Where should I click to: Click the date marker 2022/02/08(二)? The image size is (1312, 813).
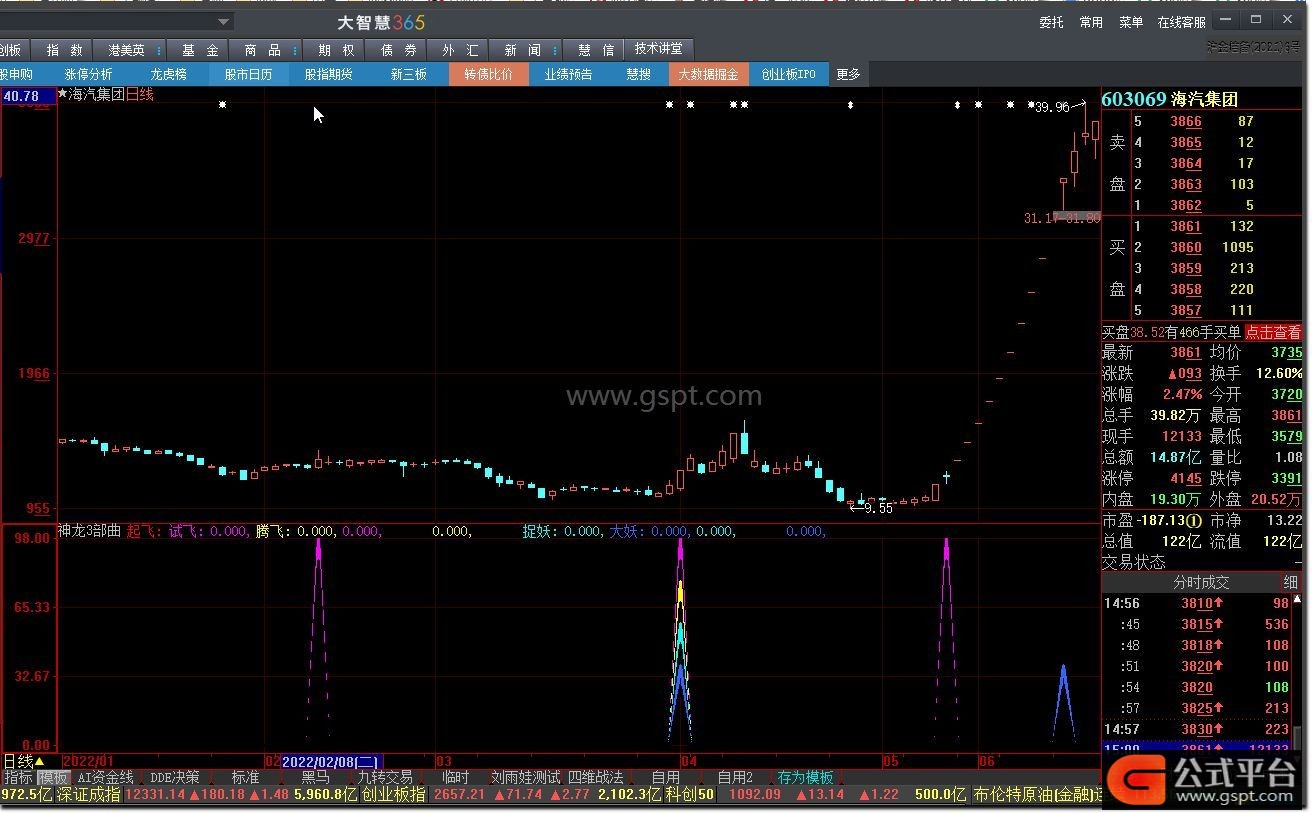tap(331, 761)
